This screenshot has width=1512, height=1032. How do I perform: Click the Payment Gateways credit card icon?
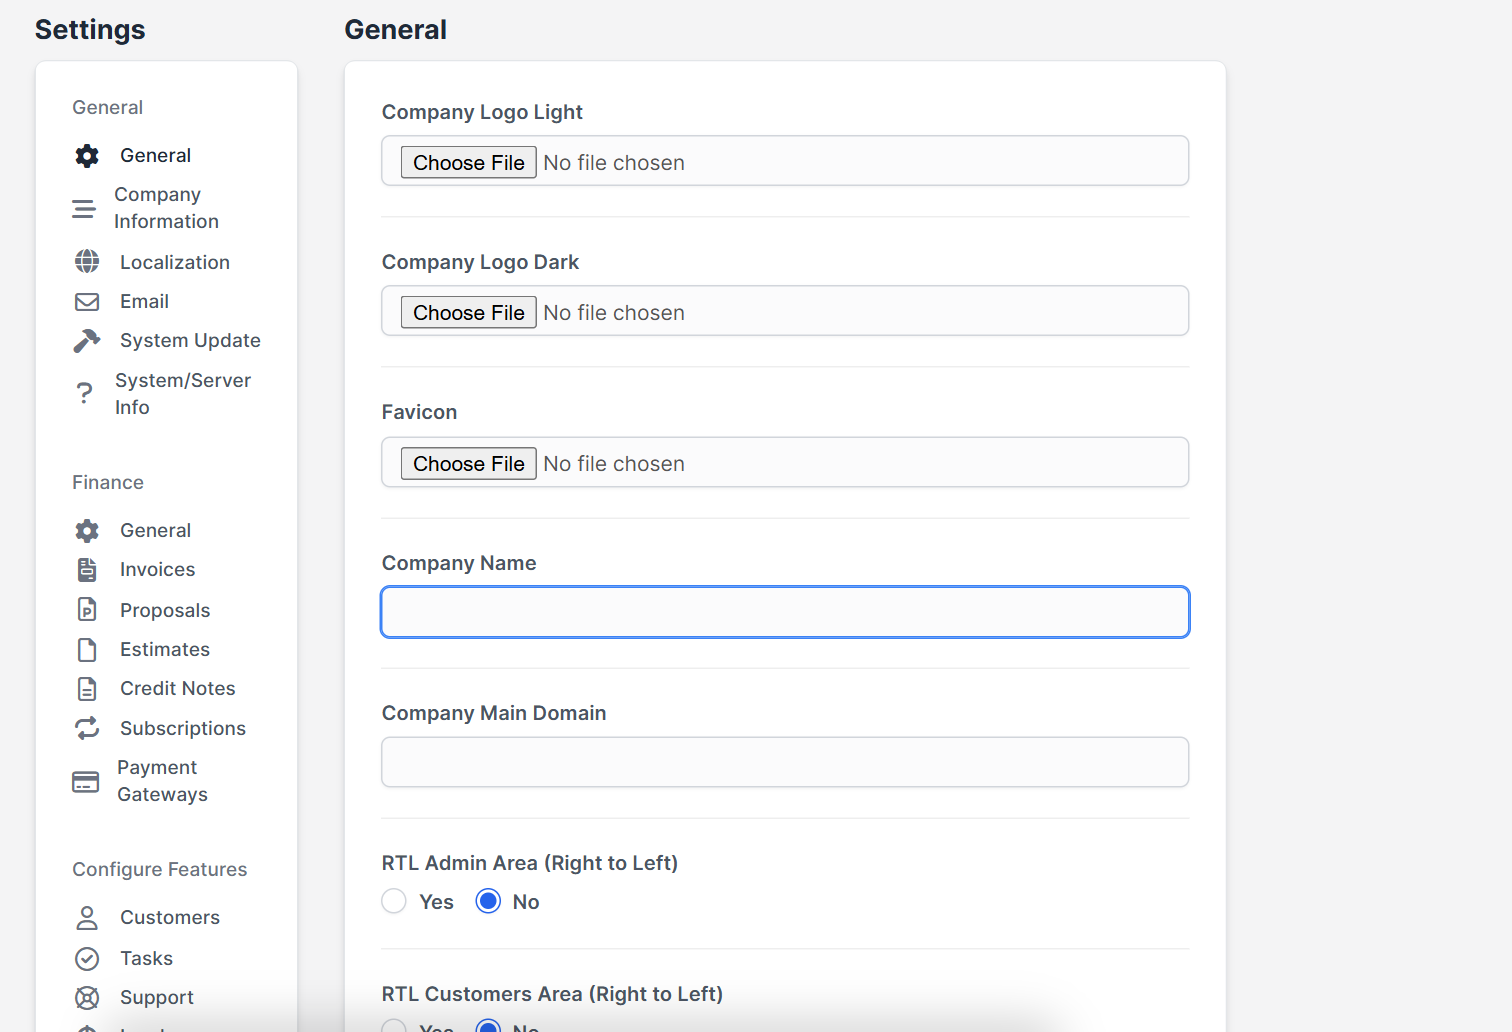86,782
